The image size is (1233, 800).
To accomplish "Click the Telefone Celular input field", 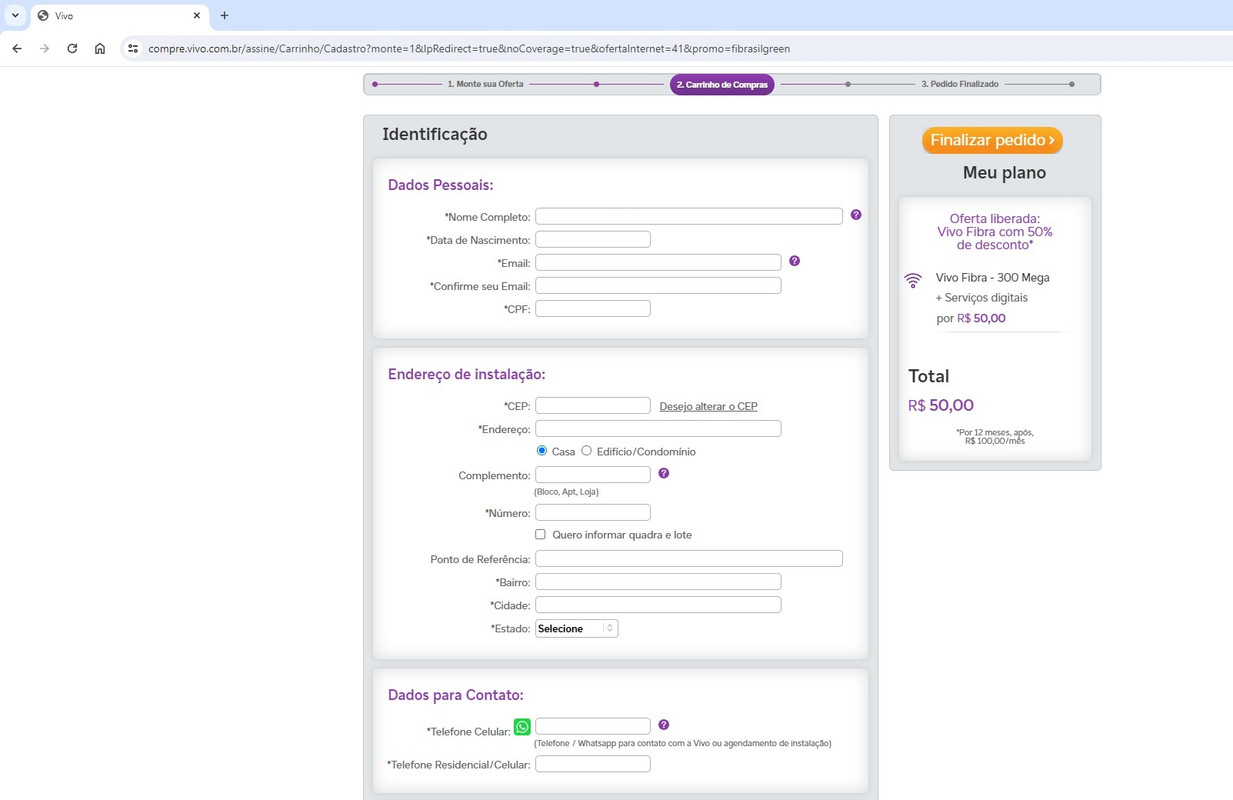I will [x=593, y=726].
